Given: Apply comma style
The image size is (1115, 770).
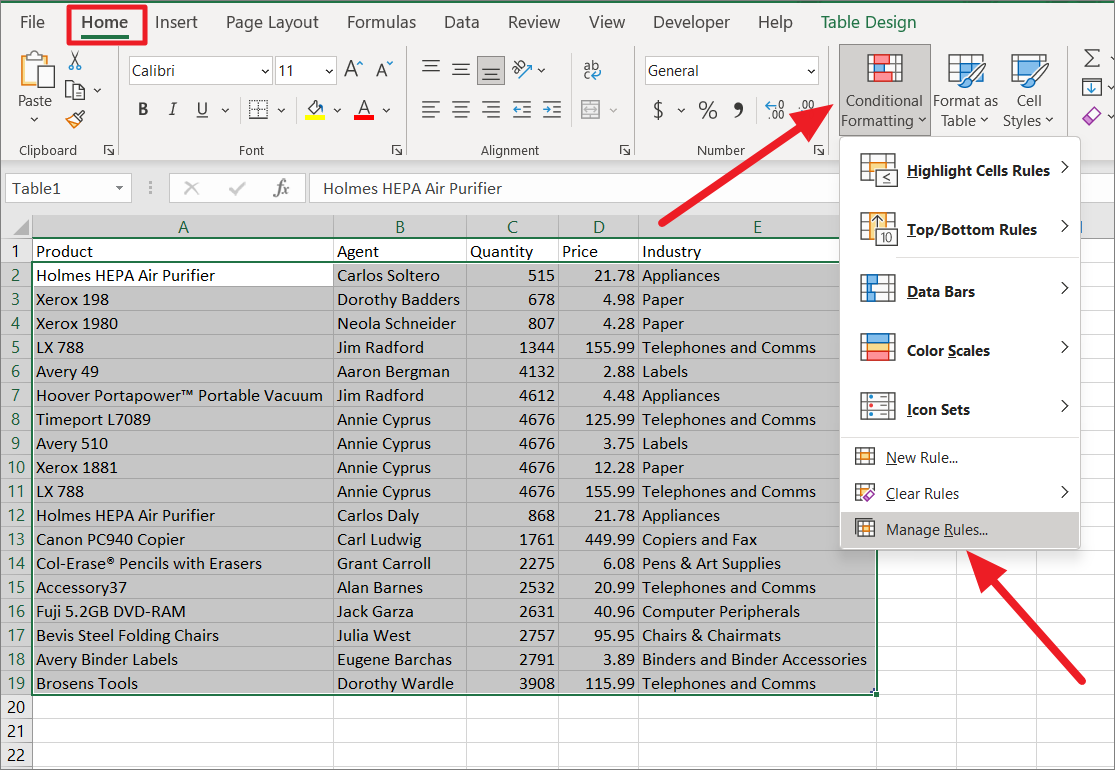Looking at the screenshot, I should click(739, 110).
